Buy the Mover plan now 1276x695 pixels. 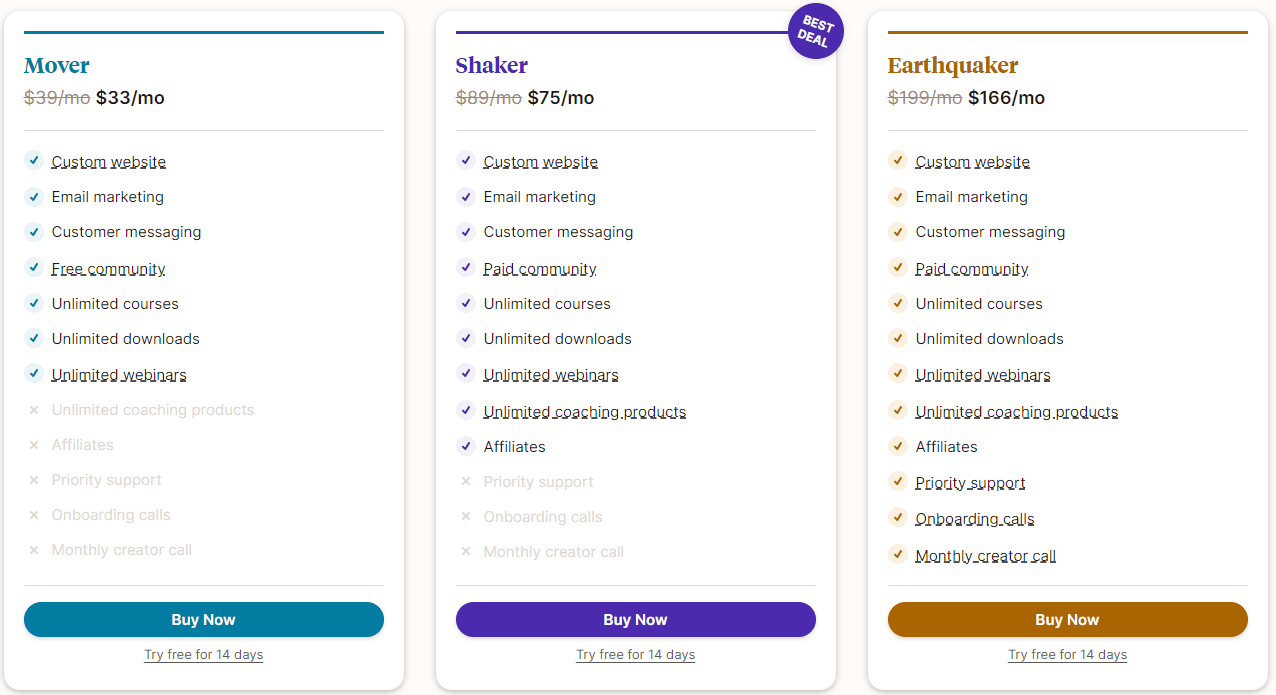pyautogui.click(x=204, y=620)
